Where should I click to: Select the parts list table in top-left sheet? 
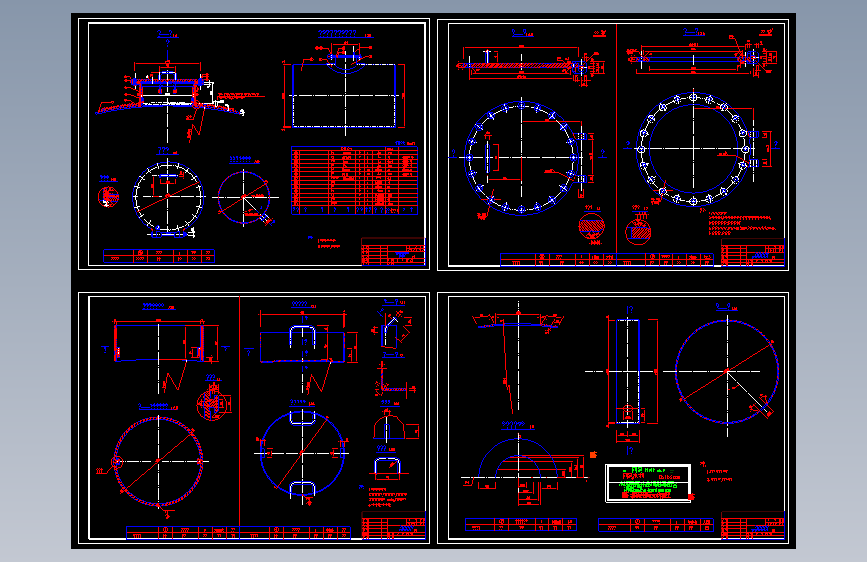coord(354,180)
